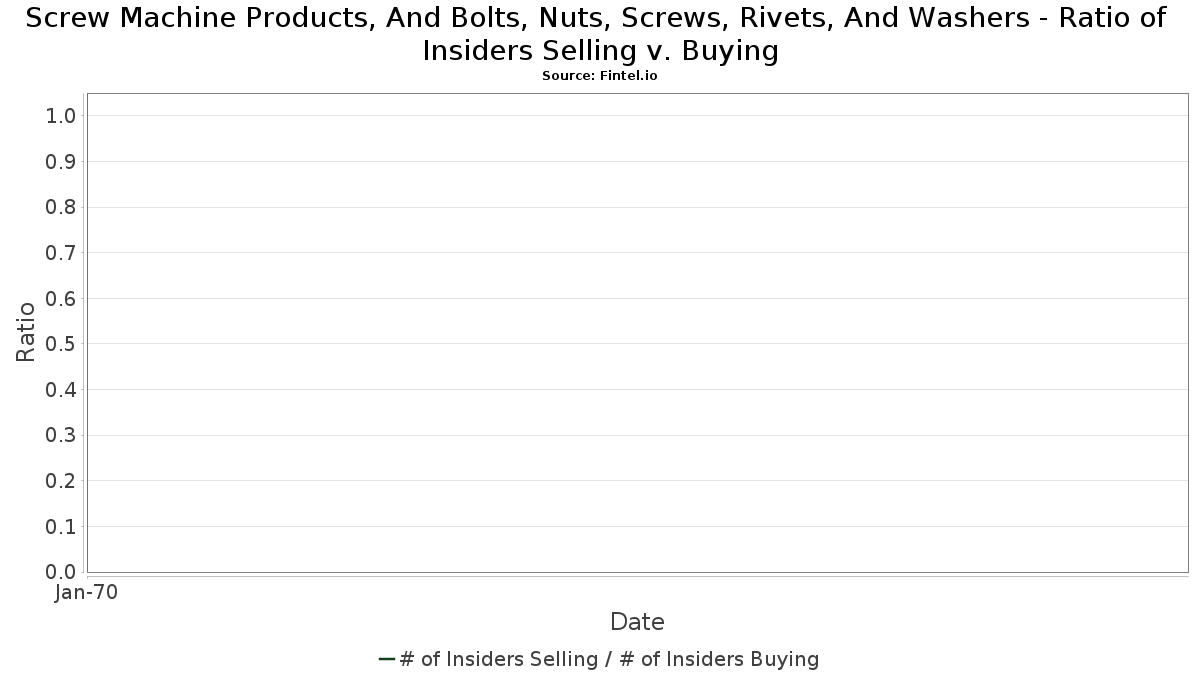
Task: Click the 0.0 y-axis tick label
Action: point(61,572)
